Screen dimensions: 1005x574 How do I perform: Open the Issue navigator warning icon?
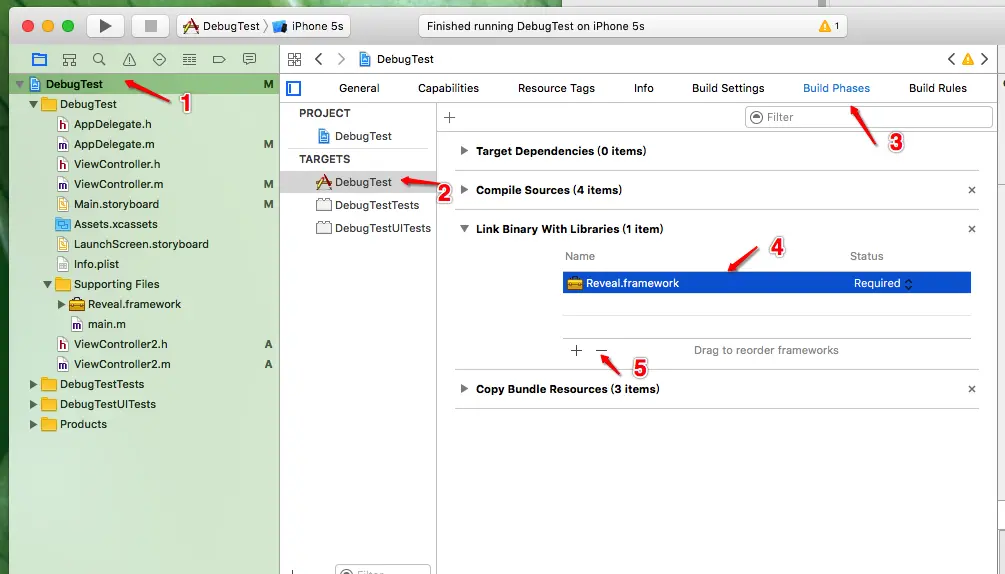tap(129, 60)
